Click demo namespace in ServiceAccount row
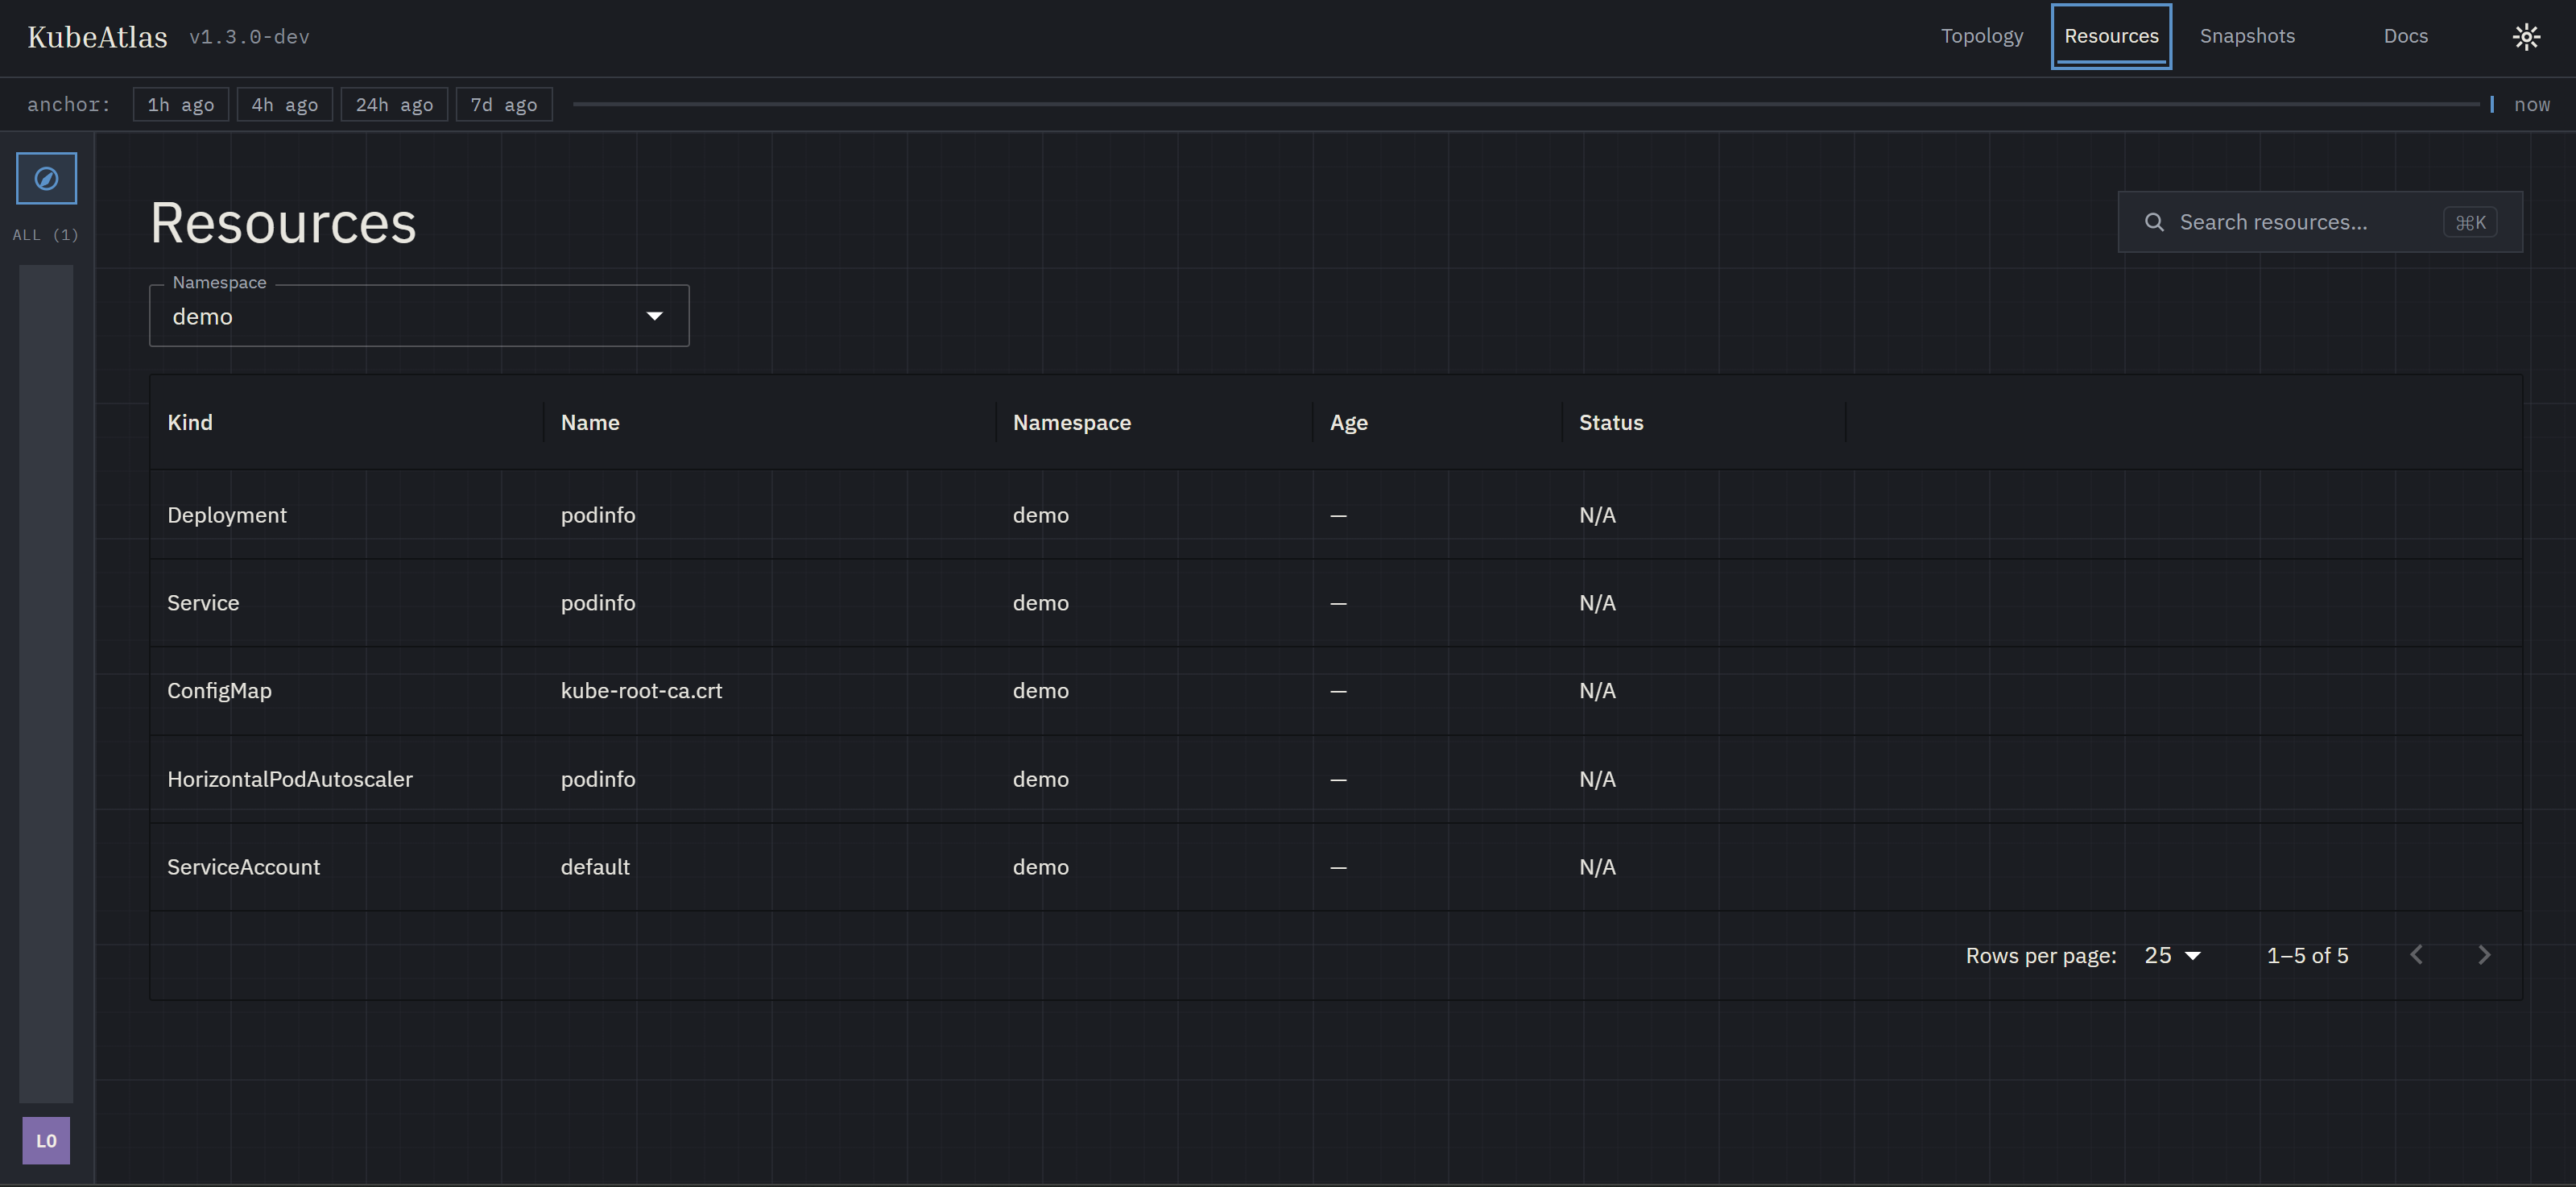 tap(1040, 867)
